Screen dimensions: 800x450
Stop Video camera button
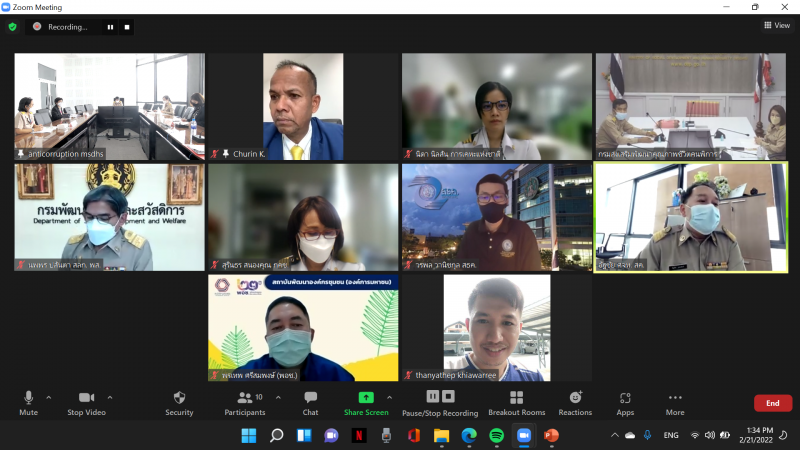click(86, 403)
